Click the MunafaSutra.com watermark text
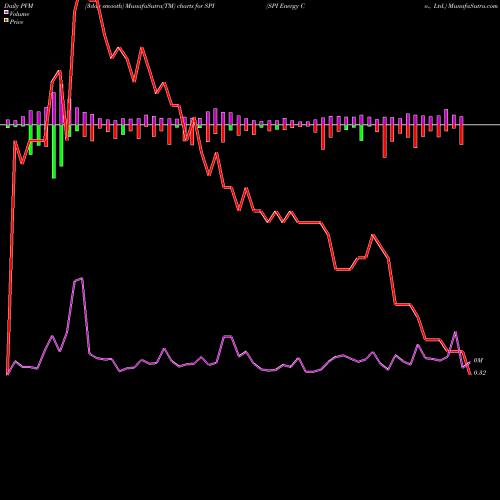Screen dimensions: 500x500 click(473, 6)
